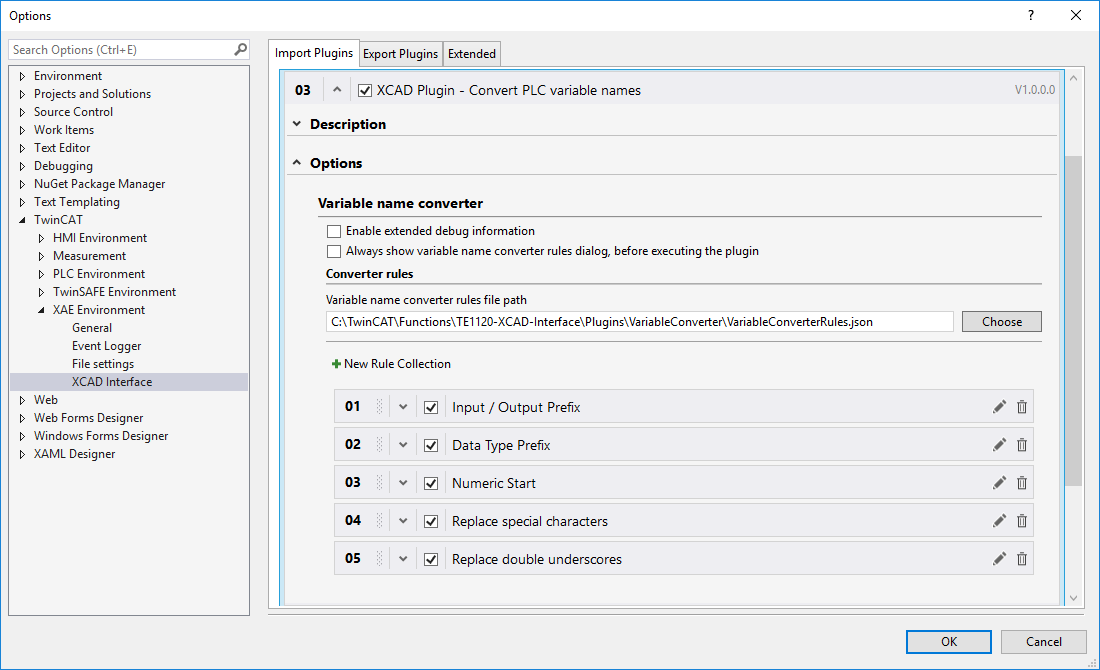This screenshot has width=1100, height=670.
Task: Expand Numeric Start rule chevron
Action: click(x=403, y=483)
